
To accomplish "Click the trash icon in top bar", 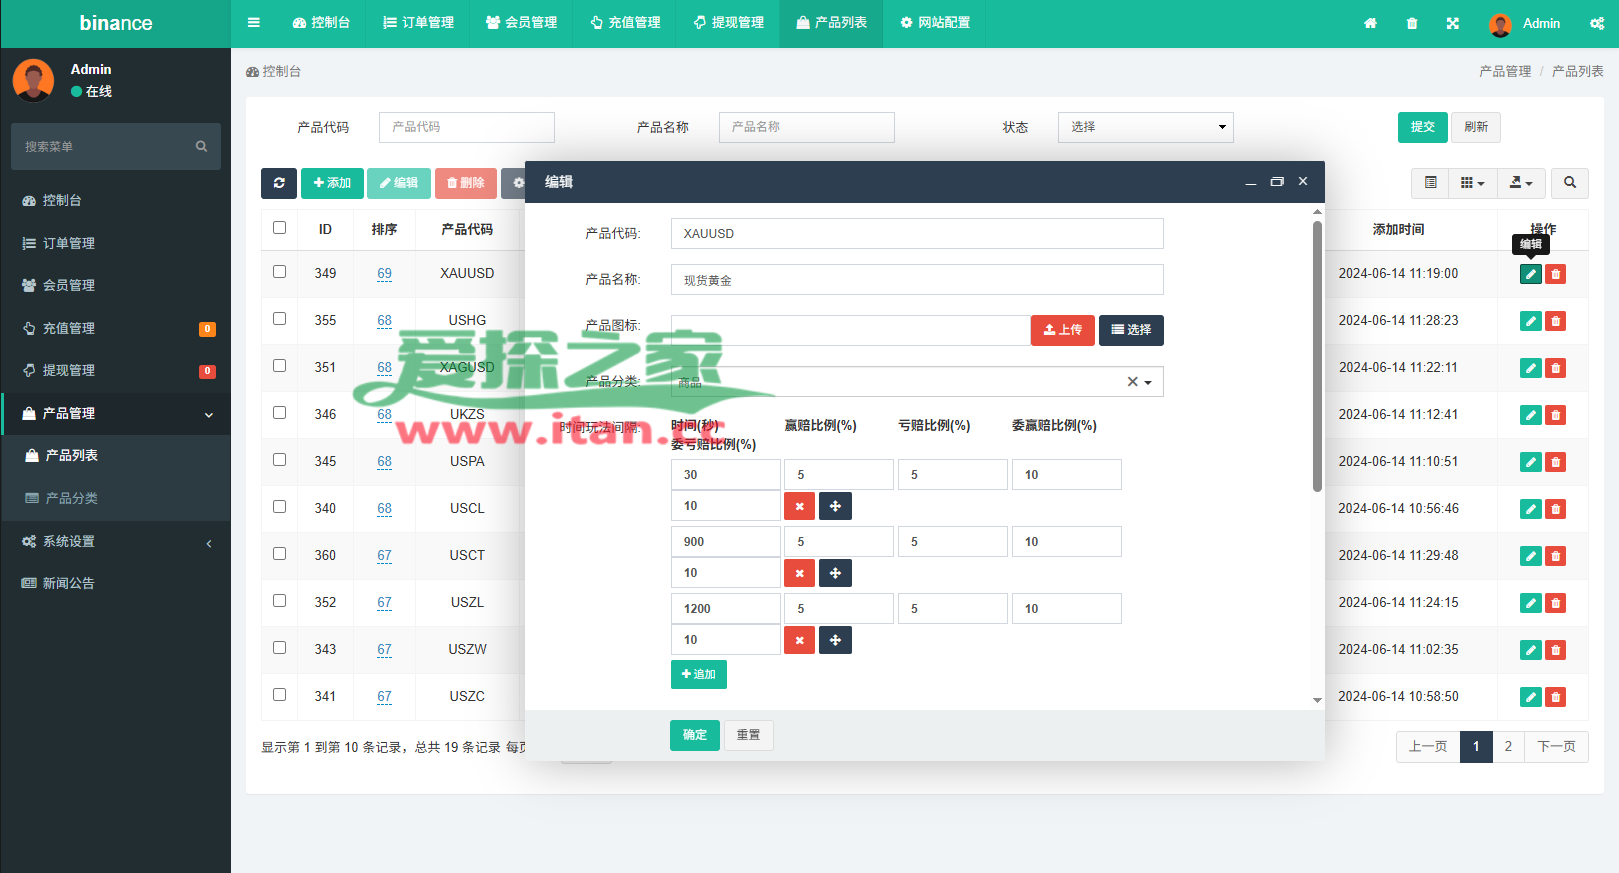I will point(1412,24).
